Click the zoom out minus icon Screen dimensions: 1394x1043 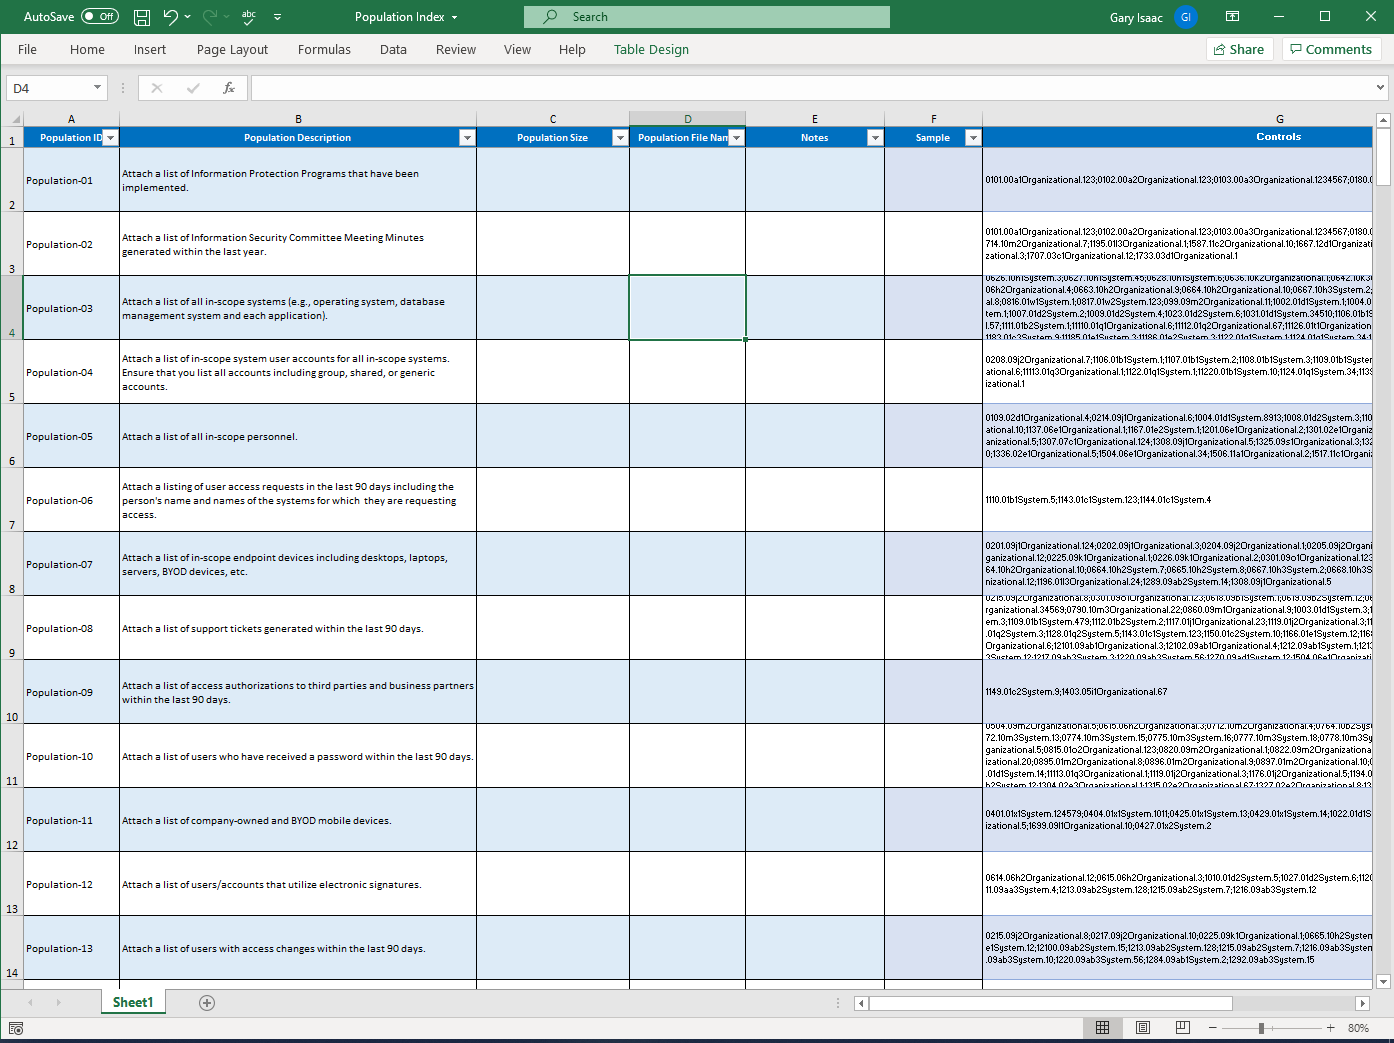pyautogui.click(x=1213, y=1028)
